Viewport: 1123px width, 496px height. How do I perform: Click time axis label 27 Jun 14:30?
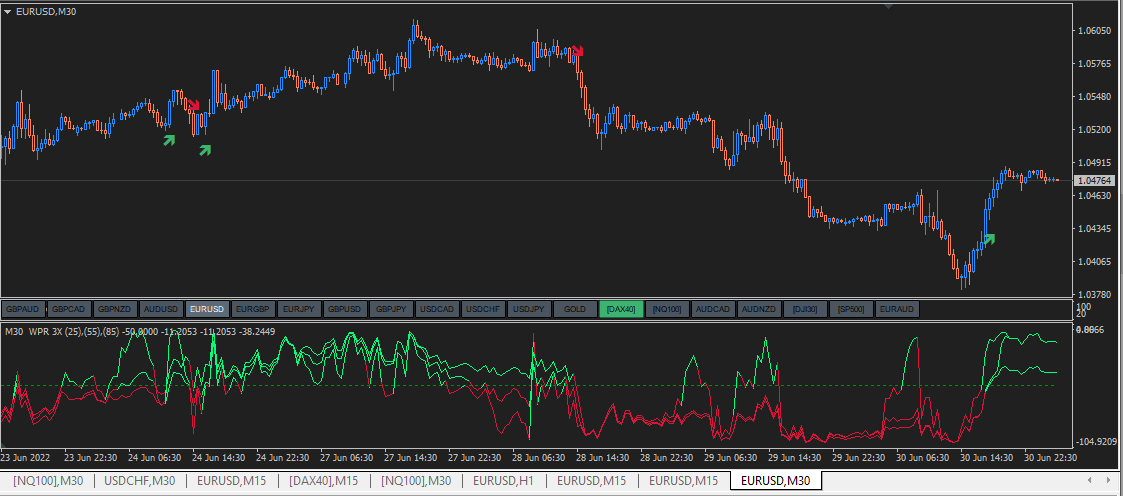click(410, 457)
